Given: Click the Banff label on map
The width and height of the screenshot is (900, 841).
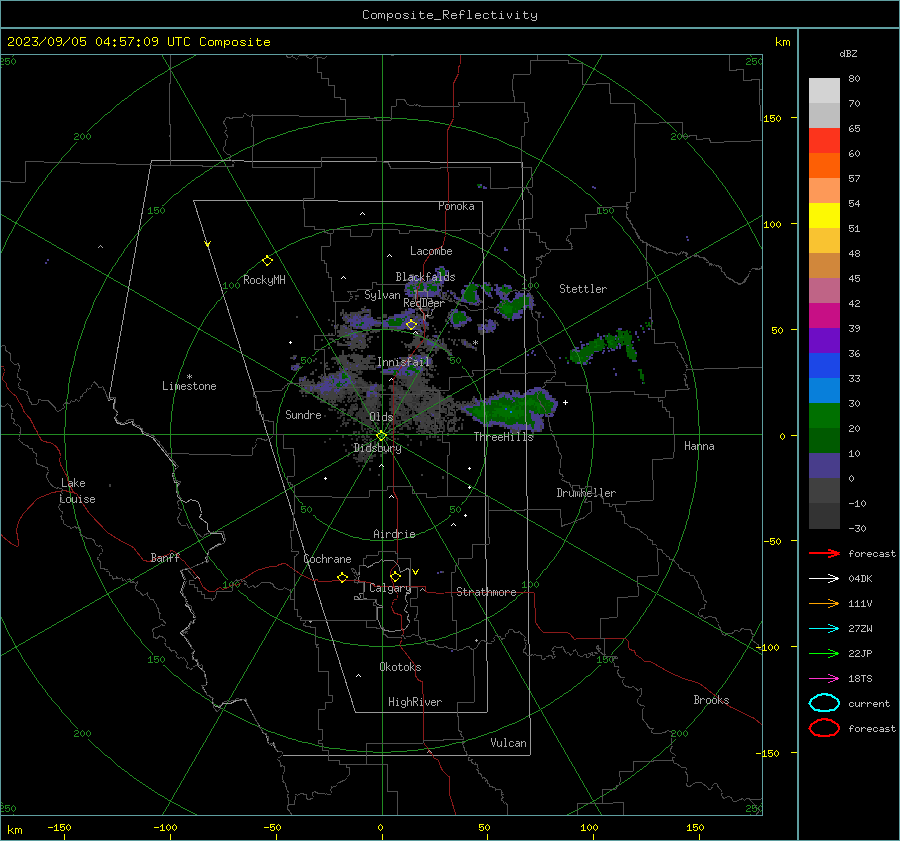Looking at the screenshot, I should (x=165, y=558).
